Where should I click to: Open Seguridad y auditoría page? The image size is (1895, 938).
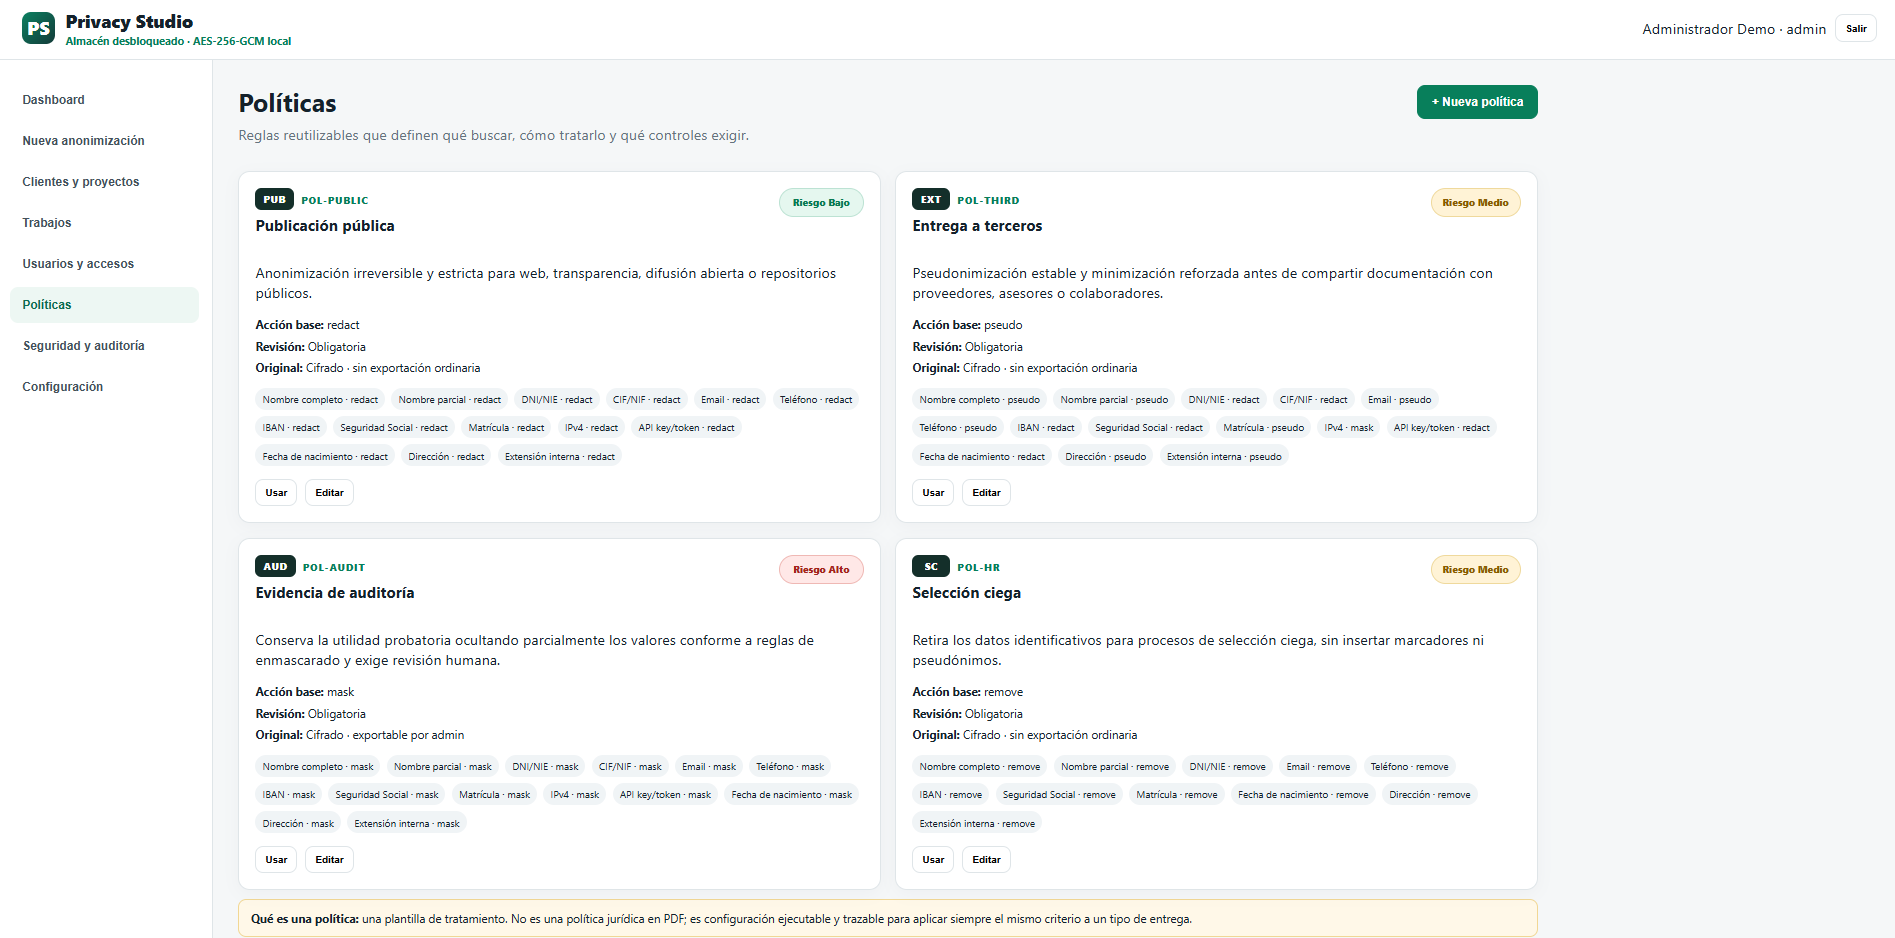pos(104,346)
